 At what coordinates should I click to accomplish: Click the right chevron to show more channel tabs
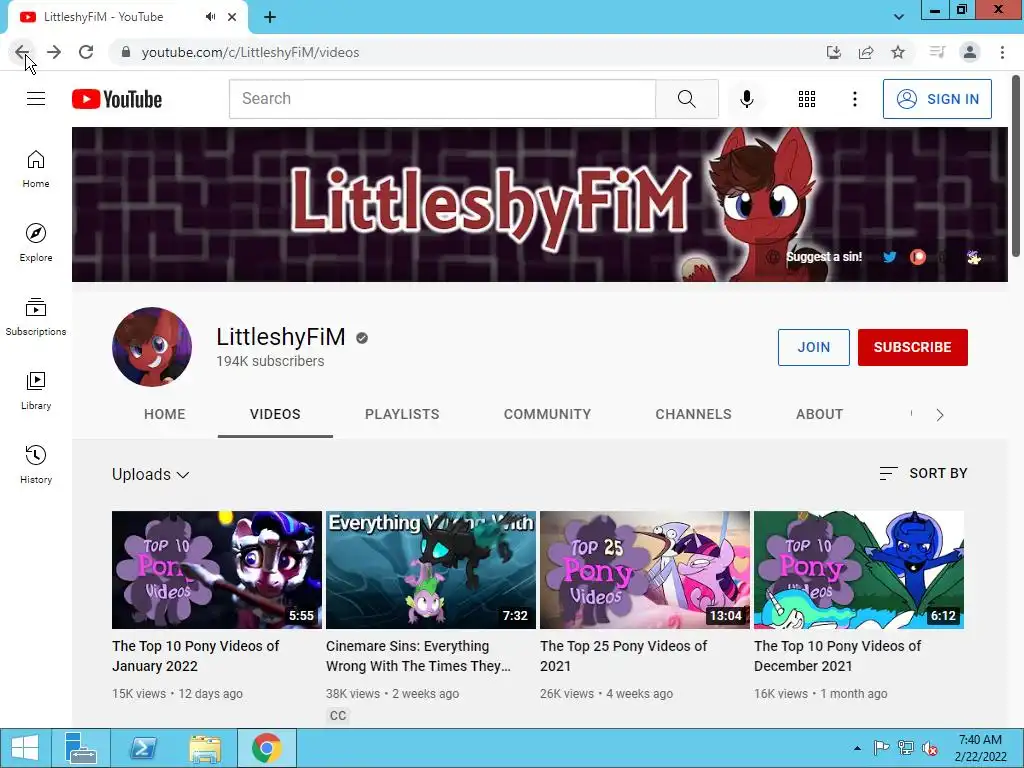click(940, 415)
